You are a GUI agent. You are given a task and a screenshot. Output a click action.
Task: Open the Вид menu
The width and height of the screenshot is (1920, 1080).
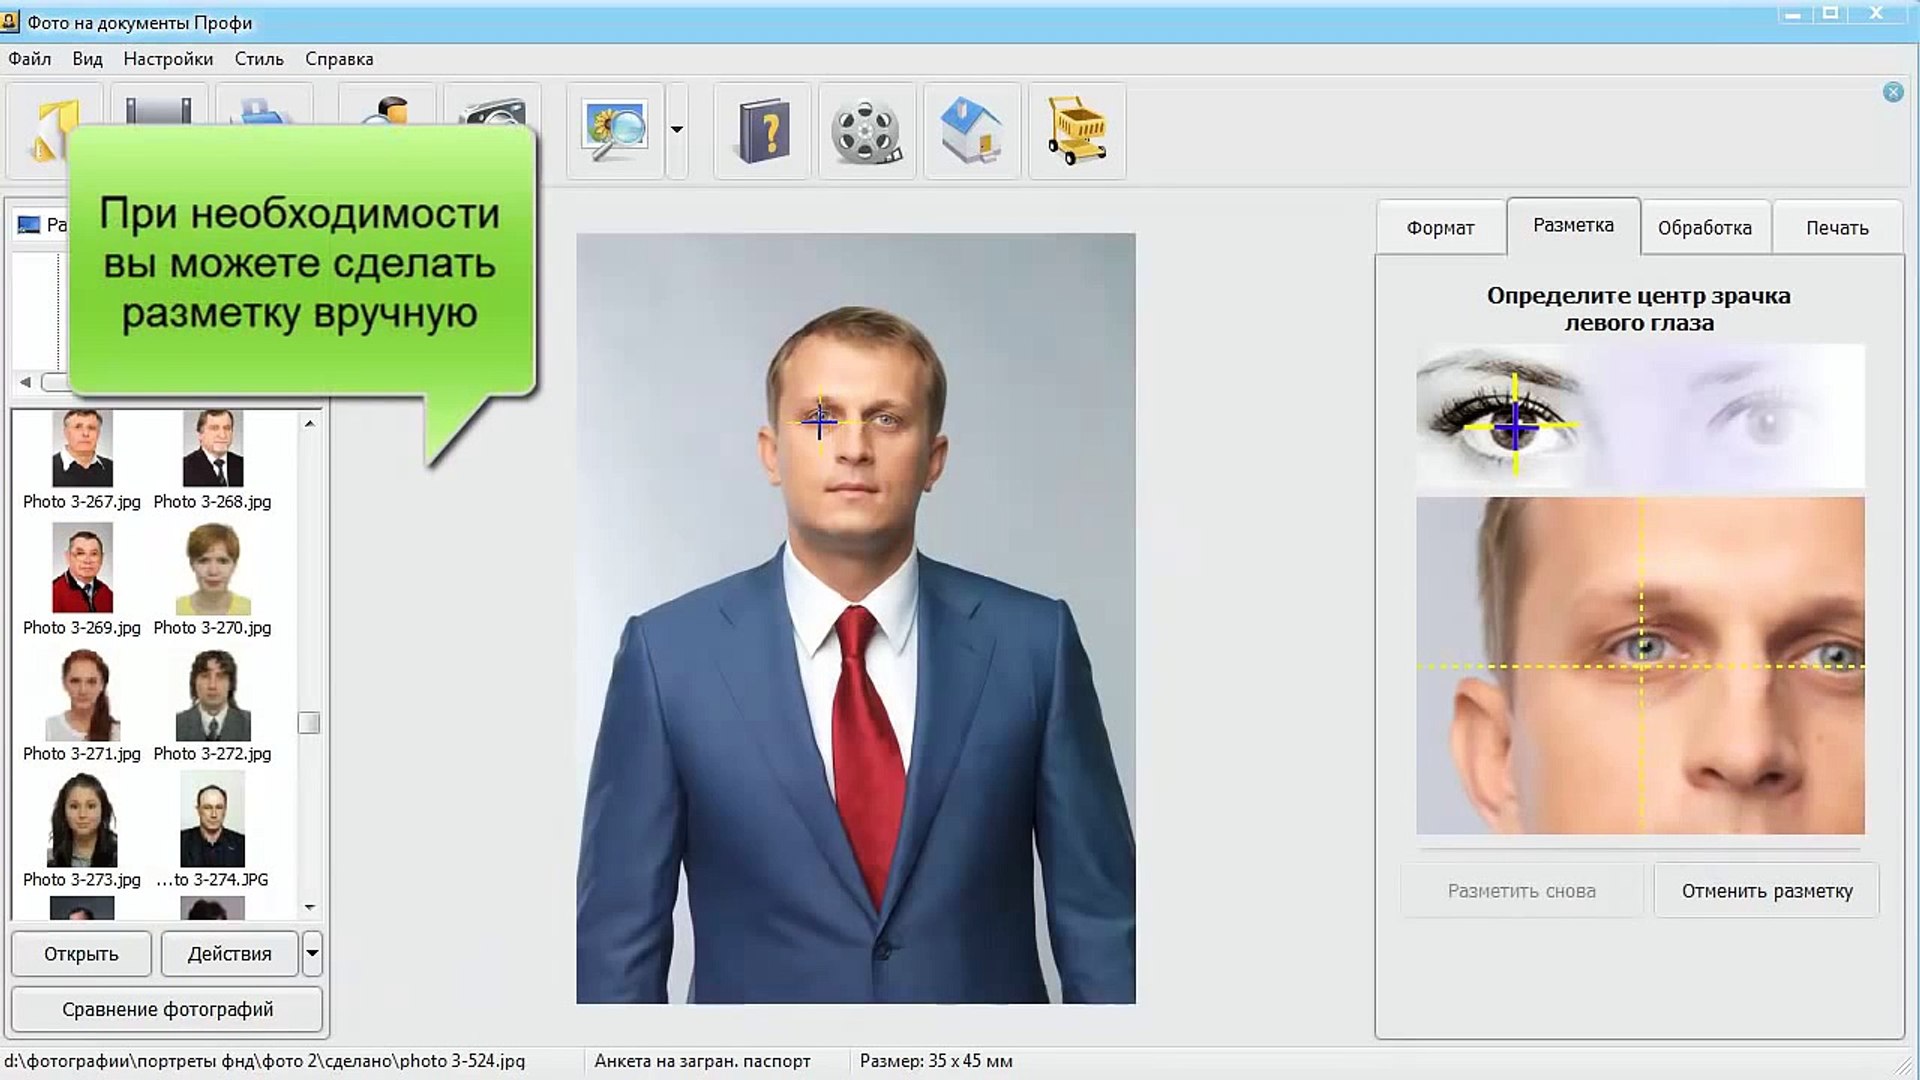[x=88, y=59]
